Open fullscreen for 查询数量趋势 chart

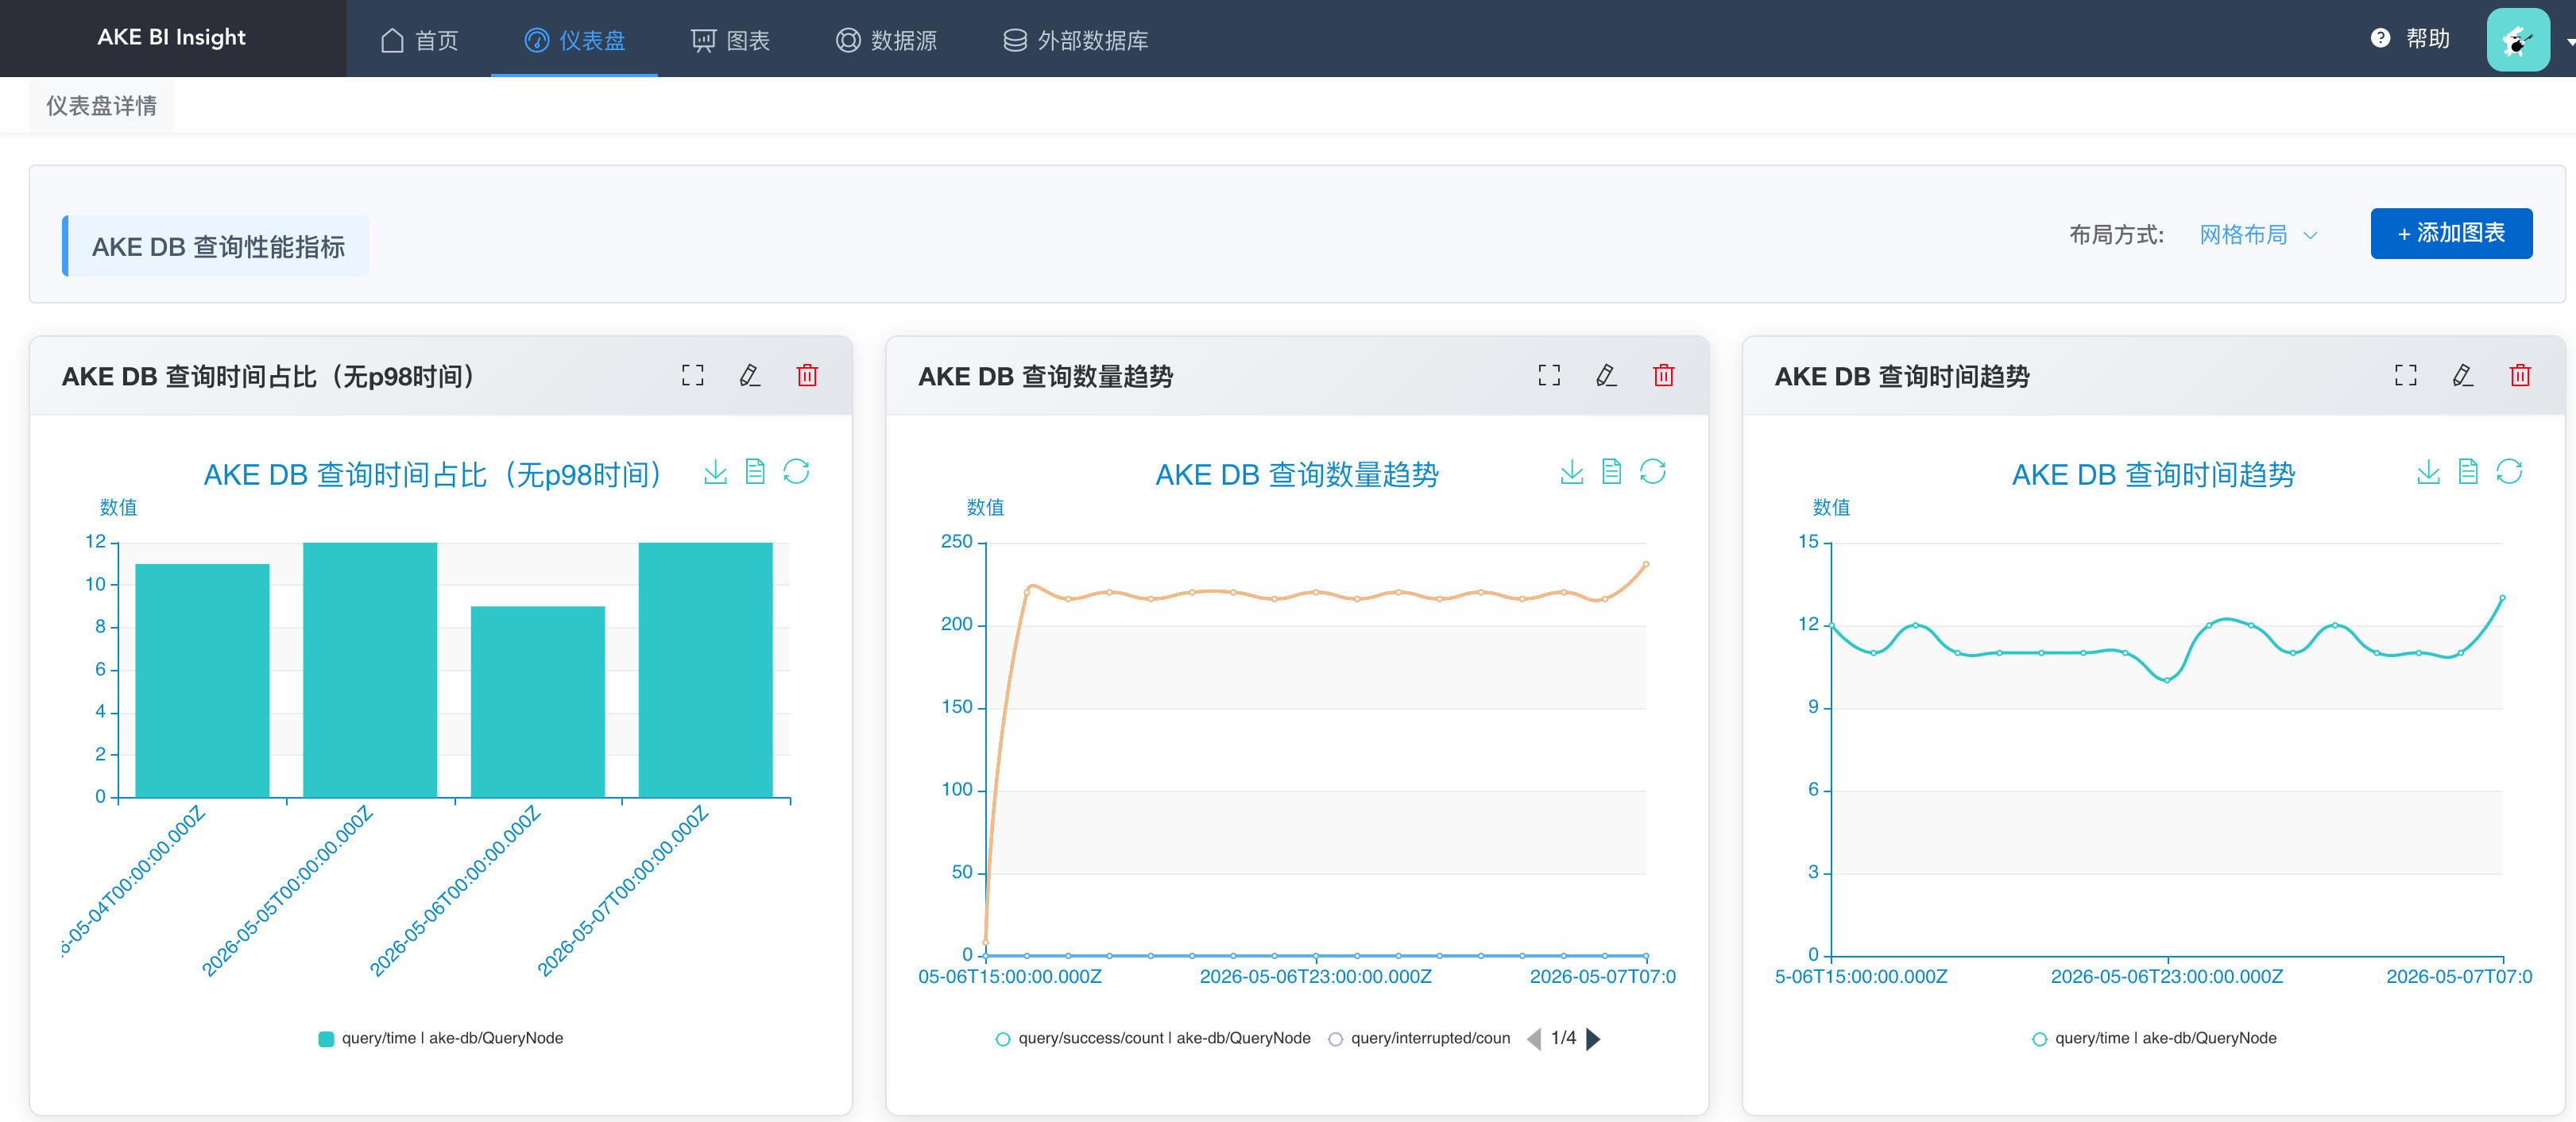[1549, 375]
